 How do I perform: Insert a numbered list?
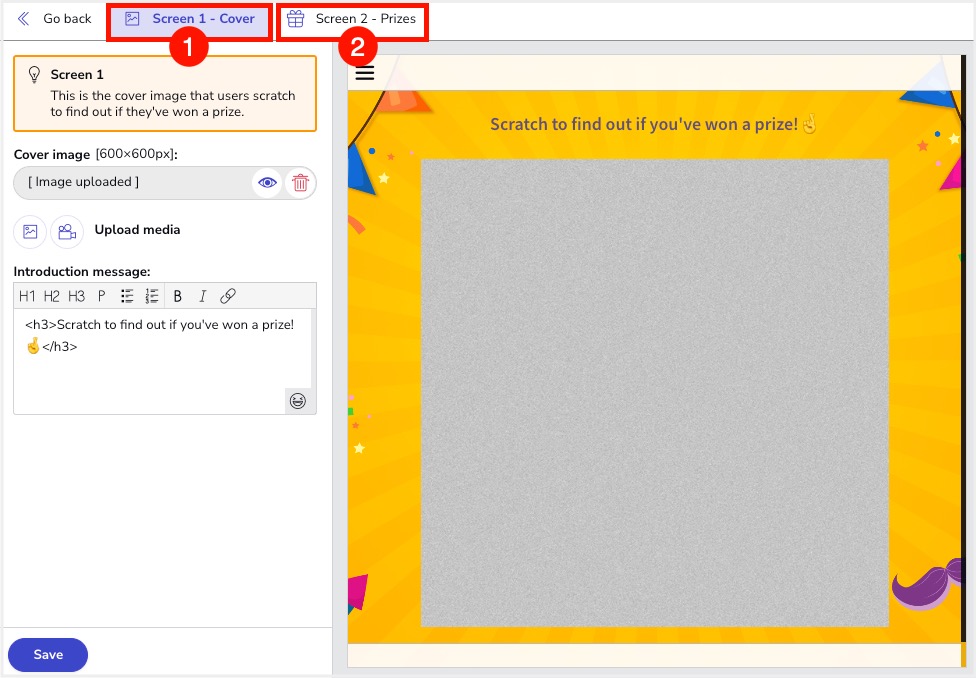152,296
